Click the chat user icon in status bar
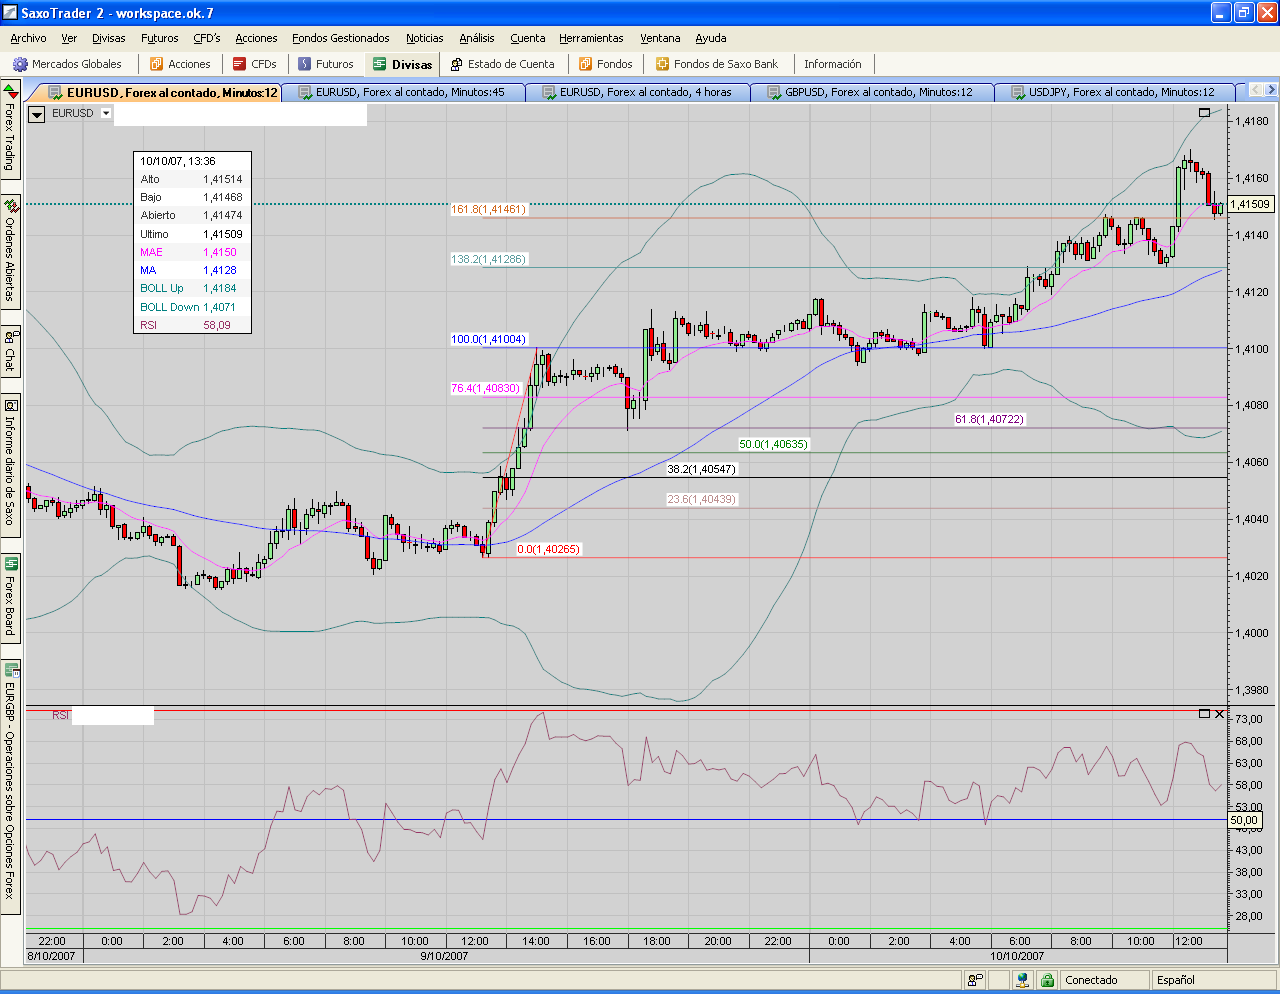1280x994 pixels. (x=975, y=981)
